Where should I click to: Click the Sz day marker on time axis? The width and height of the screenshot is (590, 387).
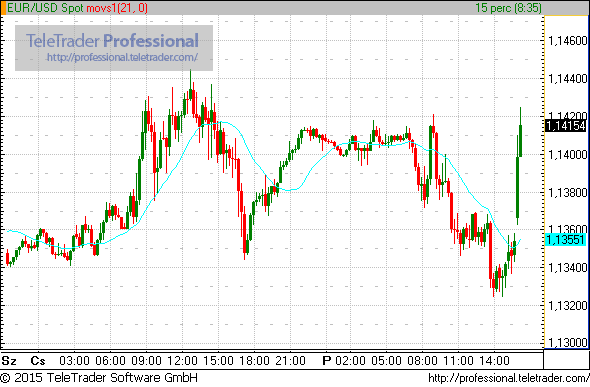click(9, 361)
